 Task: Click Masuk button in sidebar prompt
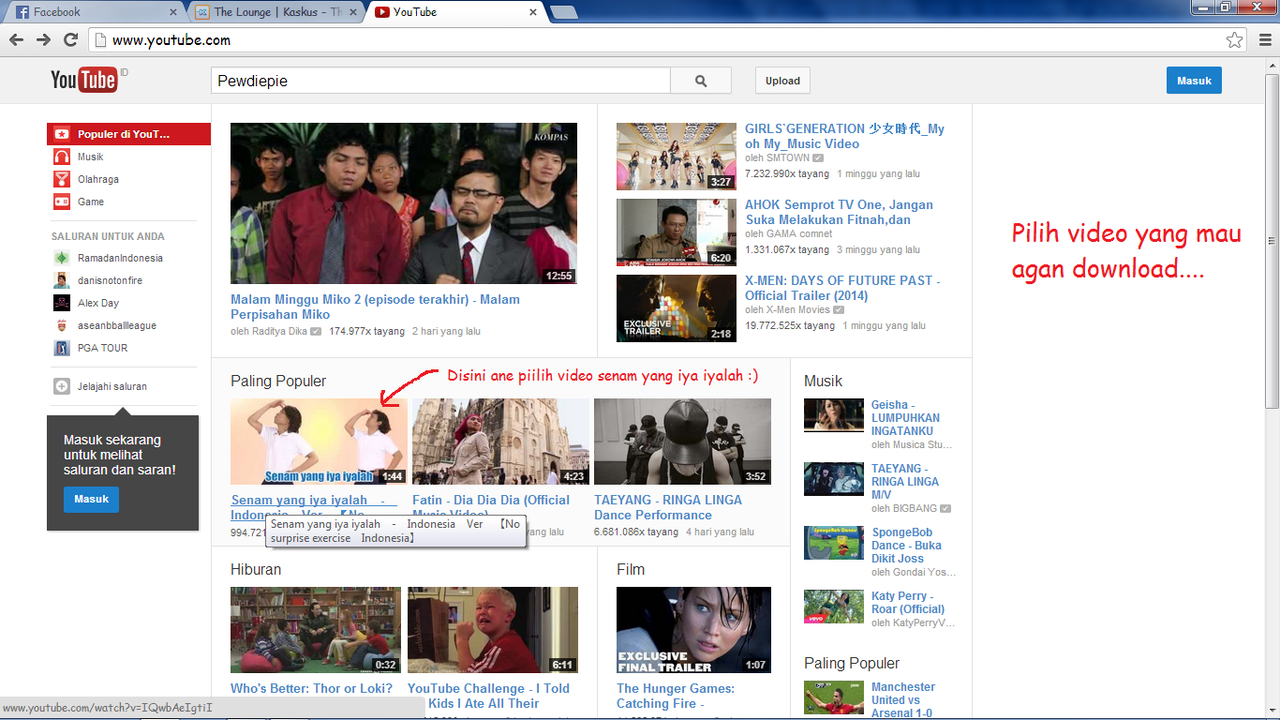[91, 499]
